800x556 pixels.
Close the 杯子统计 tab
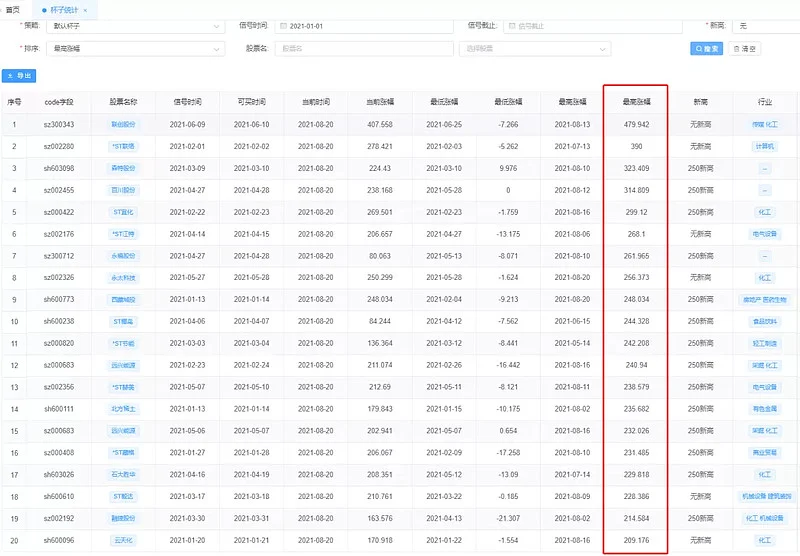(x=85, y=10)
